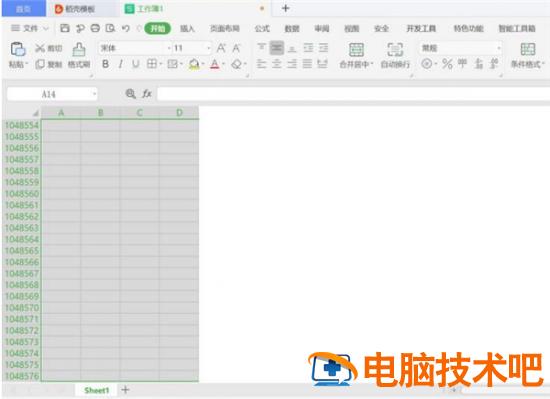Click the increase font size A icon
This screenshot has height=399, width=550.
pyautogui.click(x=221, y=48)
